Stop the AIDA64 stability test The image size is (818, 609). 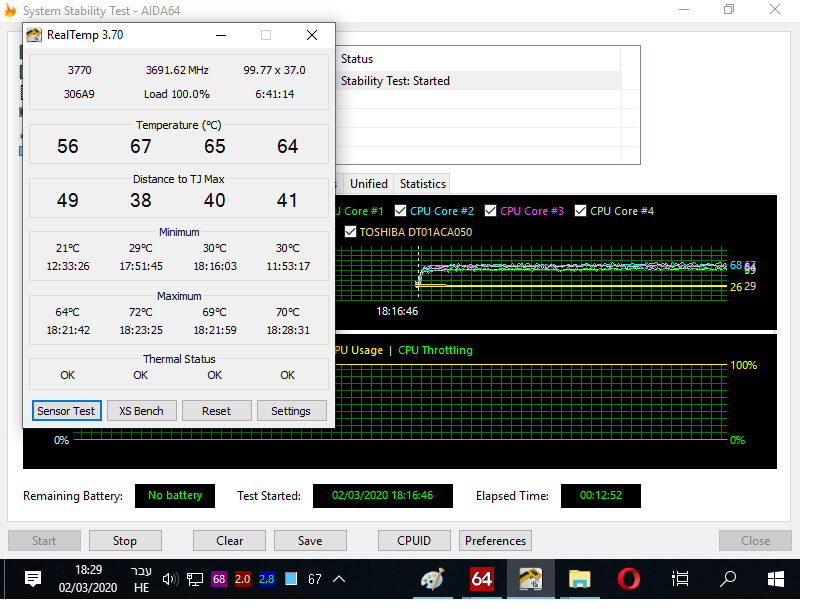click(x=125, y=541)
